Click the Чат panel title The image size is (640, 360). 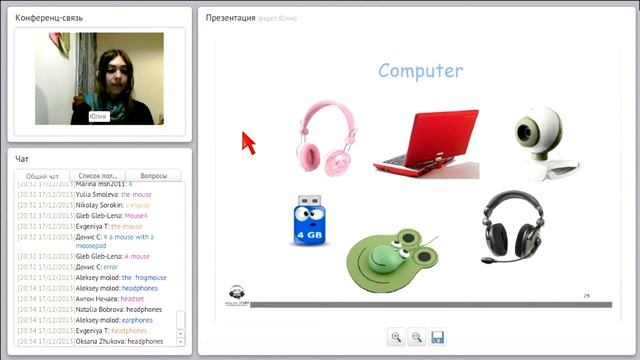(22, 159)
